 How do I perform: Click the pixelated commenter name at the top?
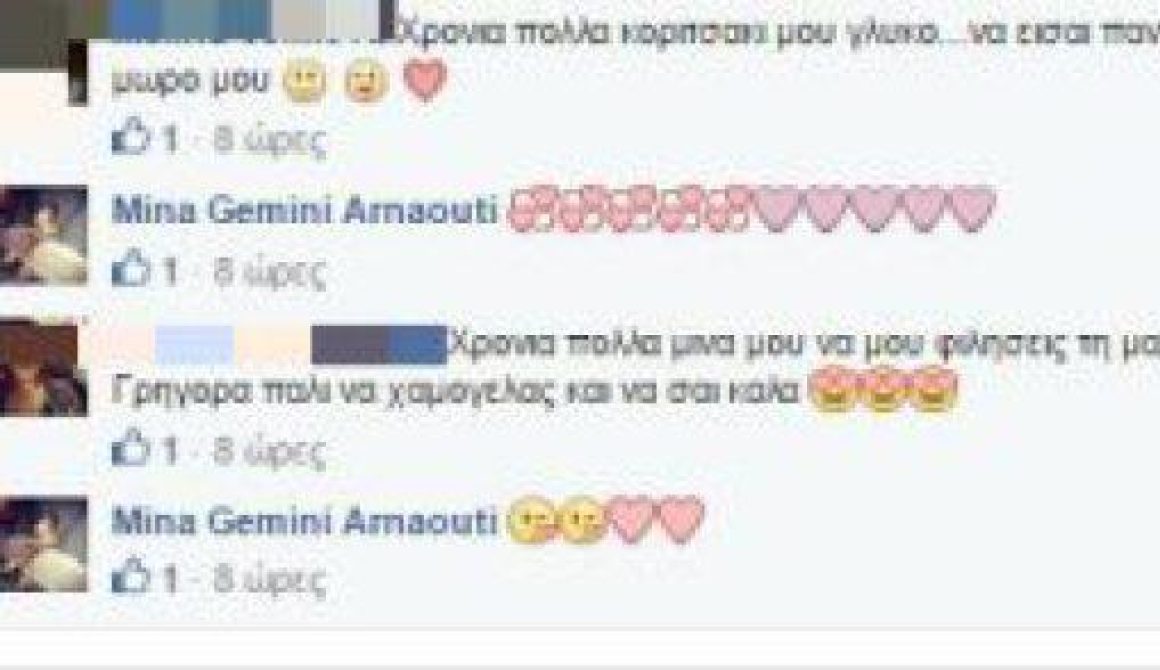tap(200, 19)
